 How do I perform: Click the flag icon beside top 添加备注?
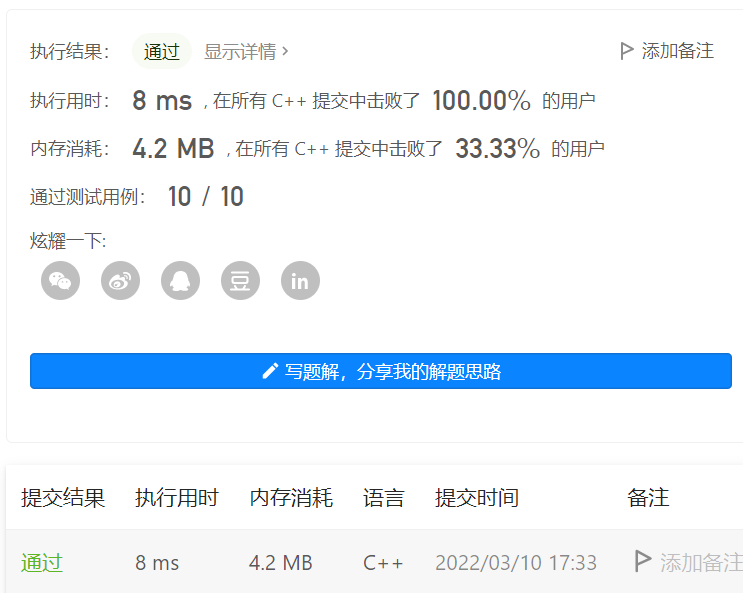coord(627,51)
